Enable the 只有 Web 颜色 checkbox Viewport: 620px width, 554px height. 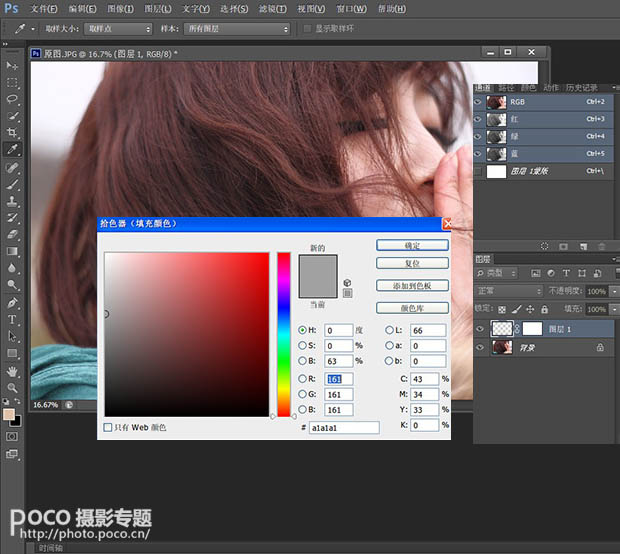click(109, 427)
